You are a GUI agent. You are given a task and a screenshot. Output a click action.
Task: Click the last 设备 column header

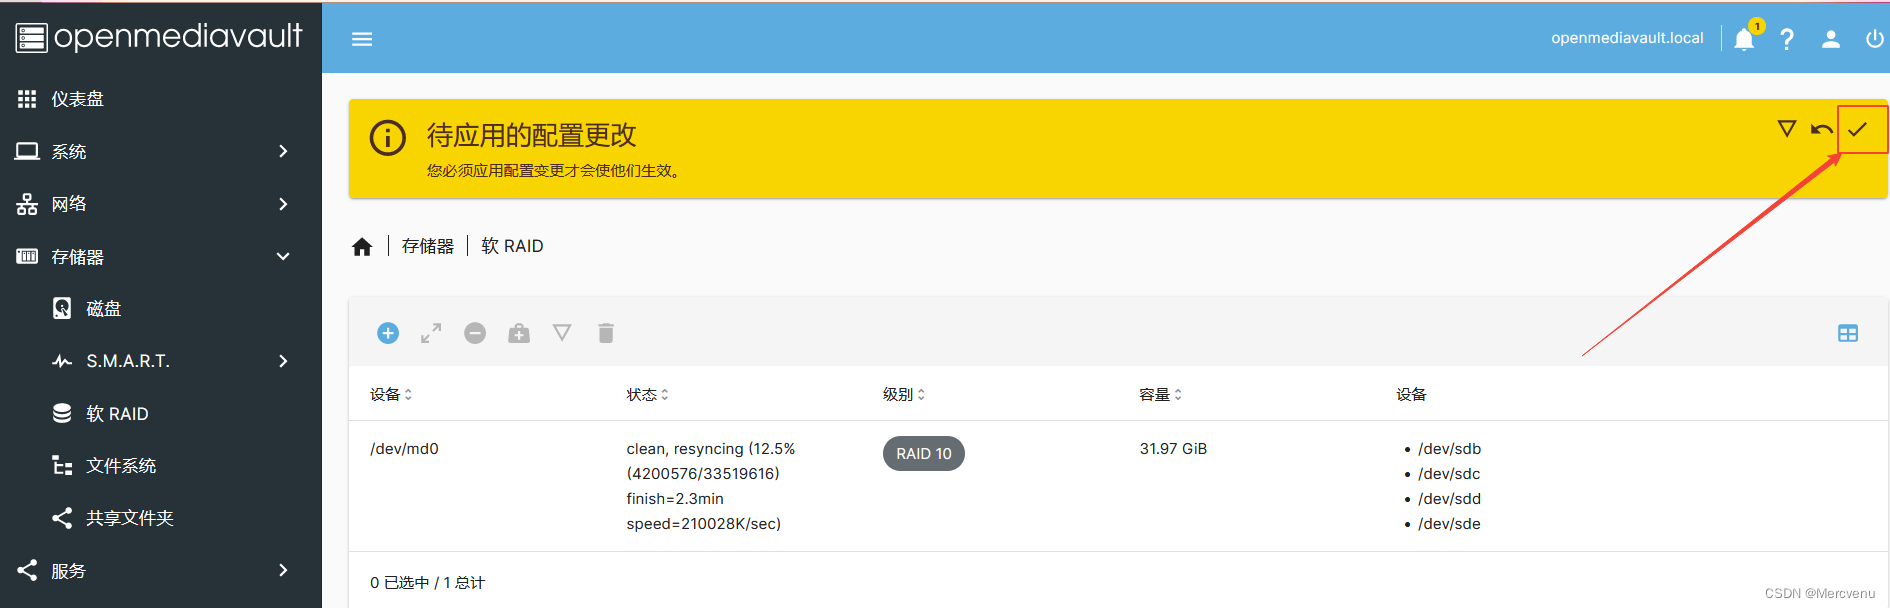pos(1411,394)
